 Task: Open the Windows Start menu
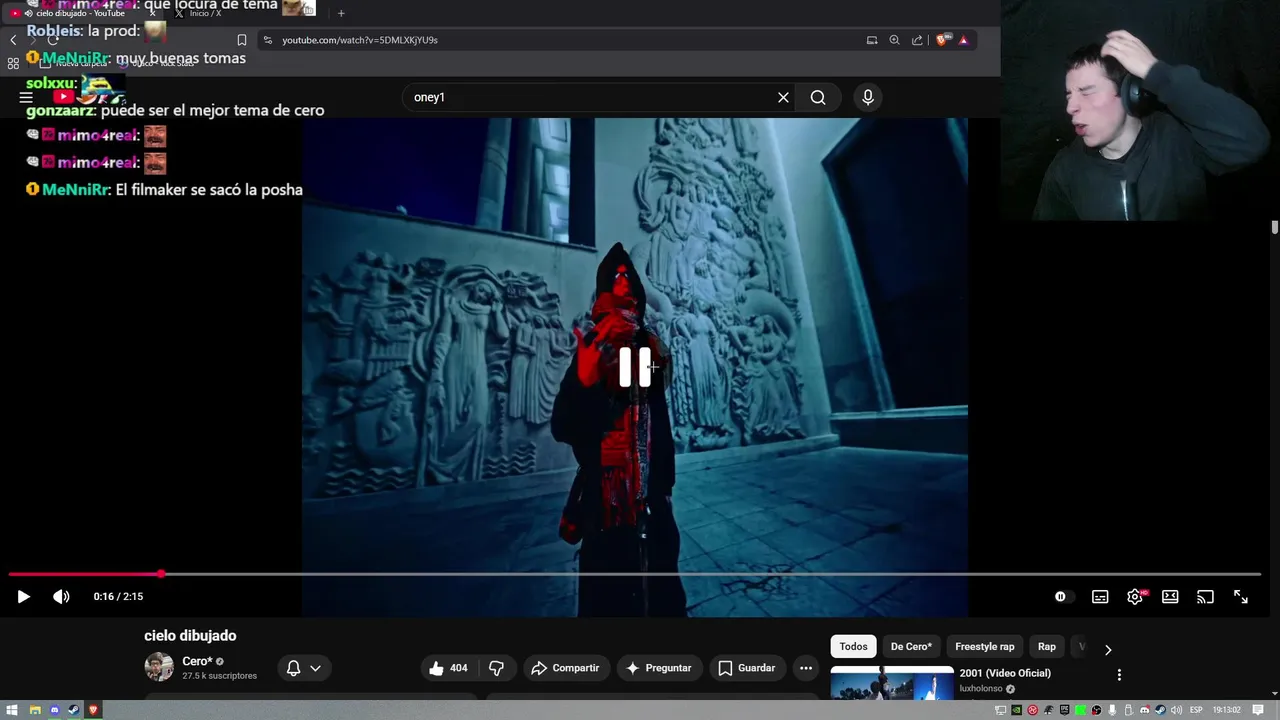12,710
